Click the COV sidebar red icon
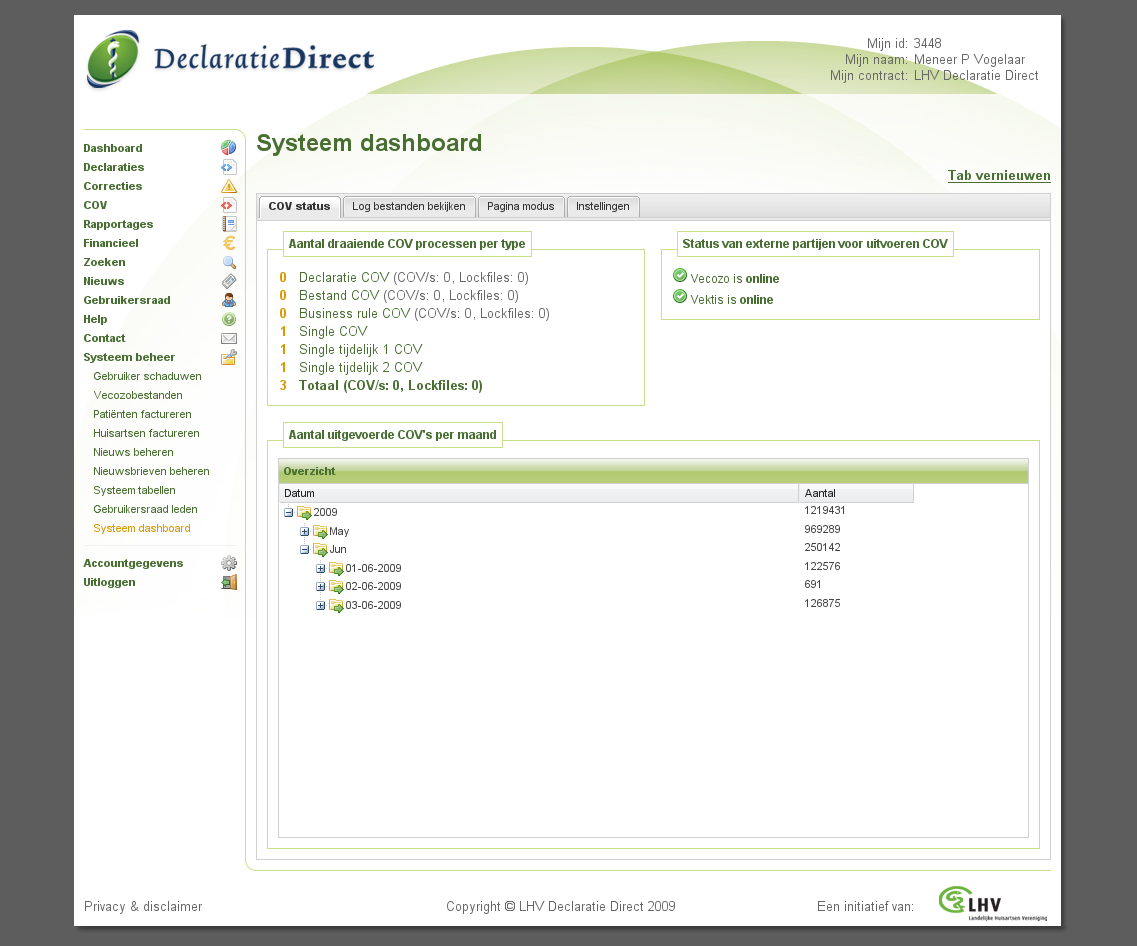Image resolution: width=1137 pixels, height=946 pixels. pyautogui.click(x=228, y=205)
